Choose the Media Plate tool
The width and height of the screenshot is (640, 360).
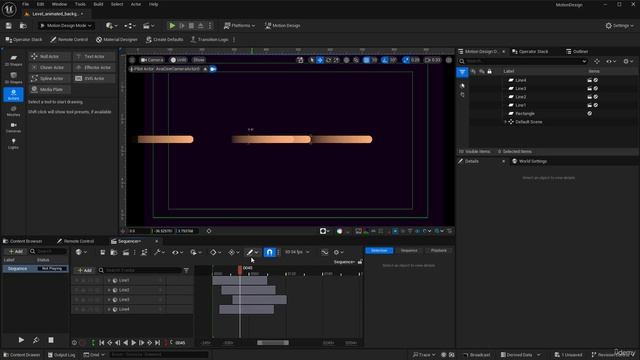49,89
